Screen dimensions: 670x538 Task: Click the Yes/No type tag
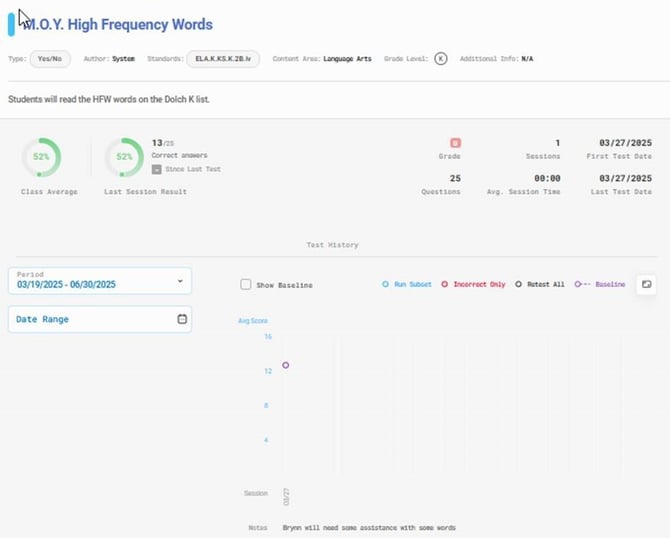[x=50, y=59]
